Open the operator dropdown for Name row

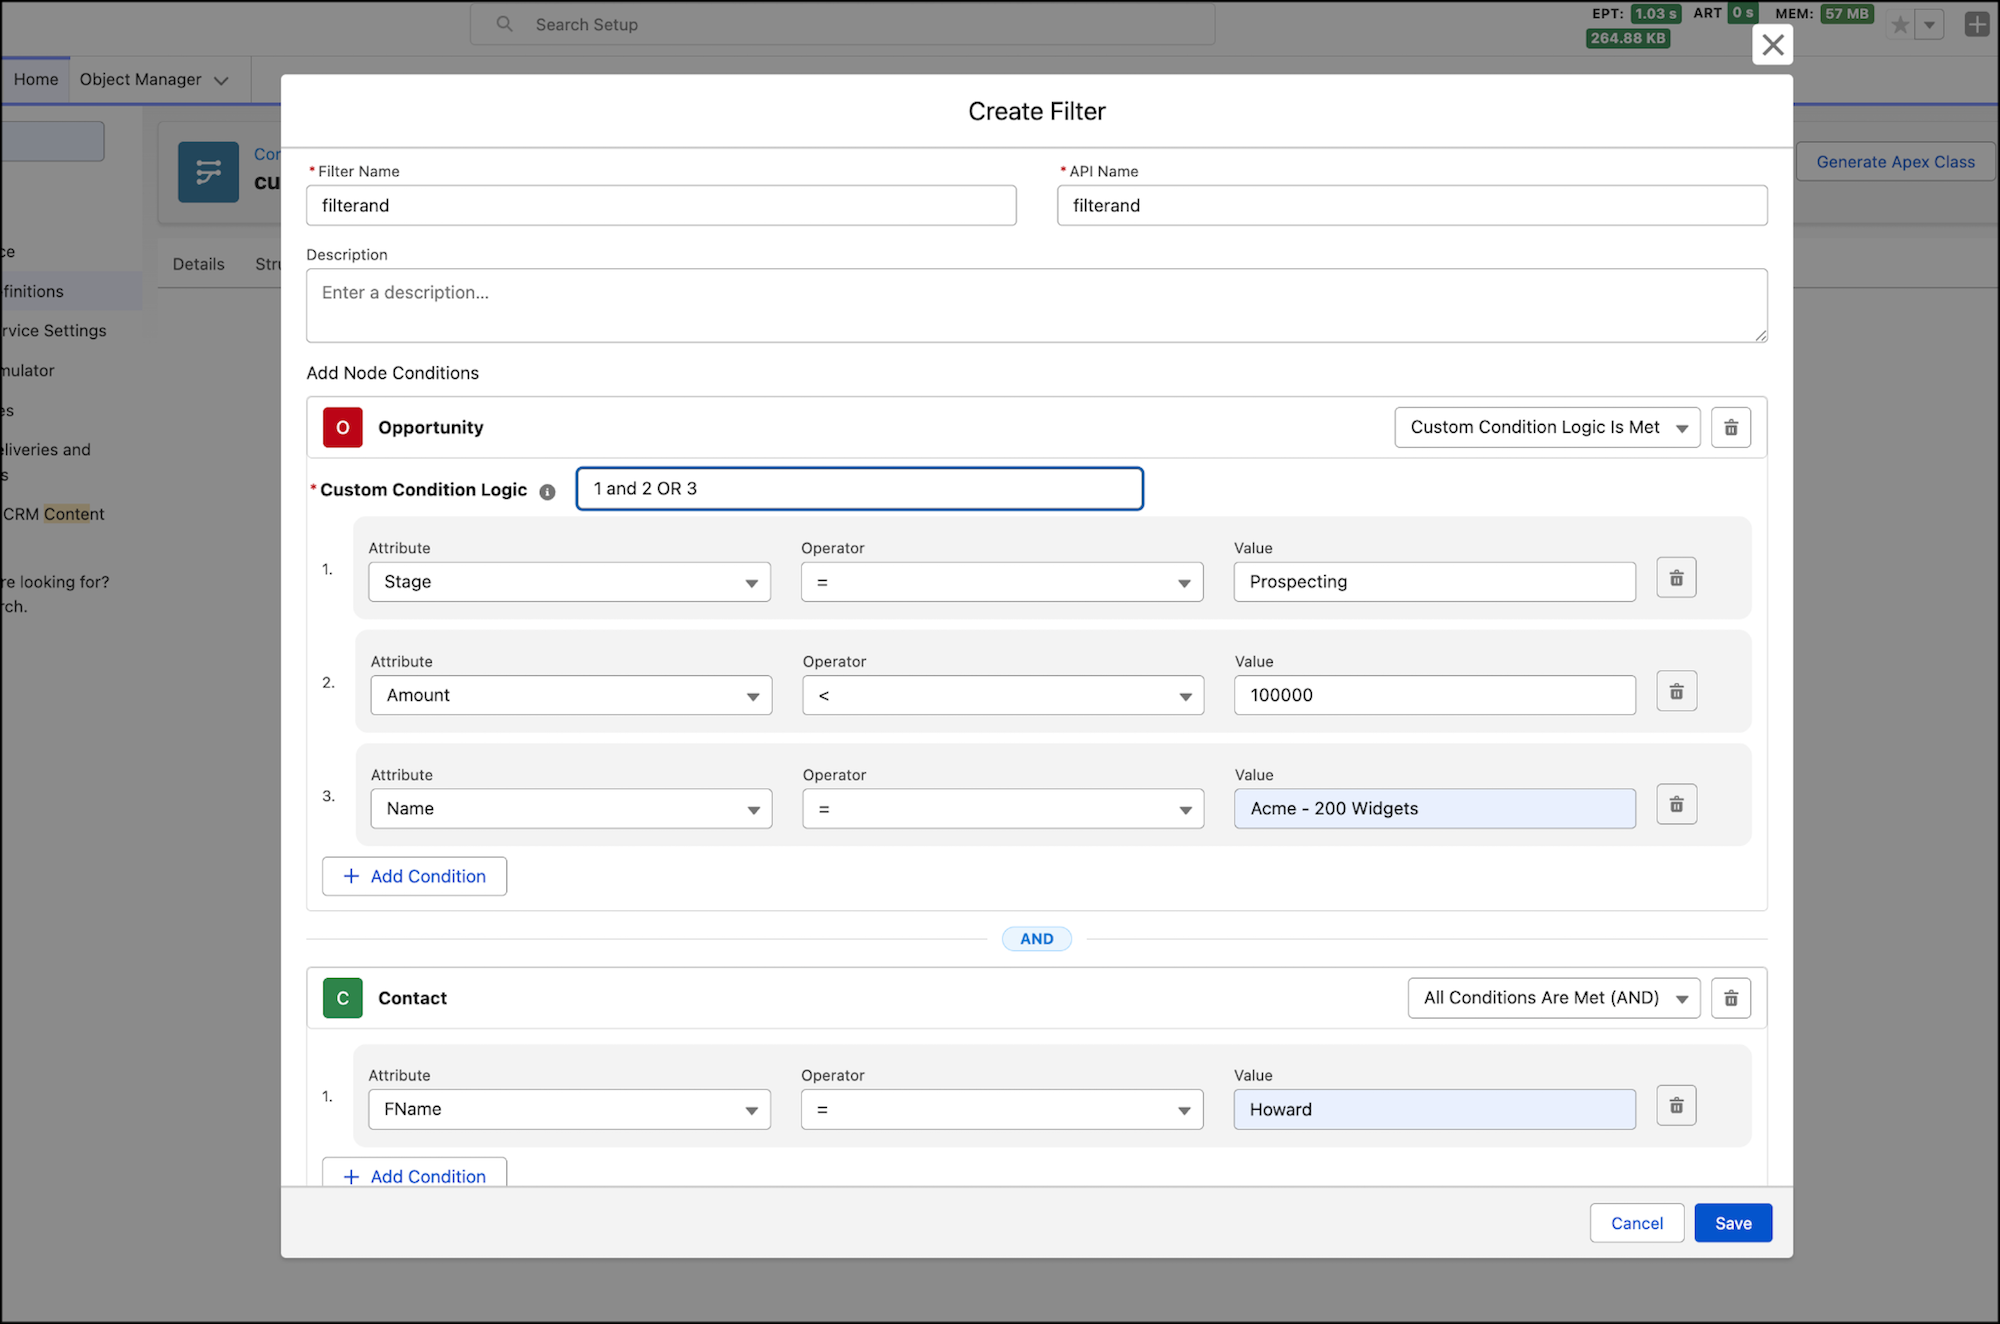1003,809
